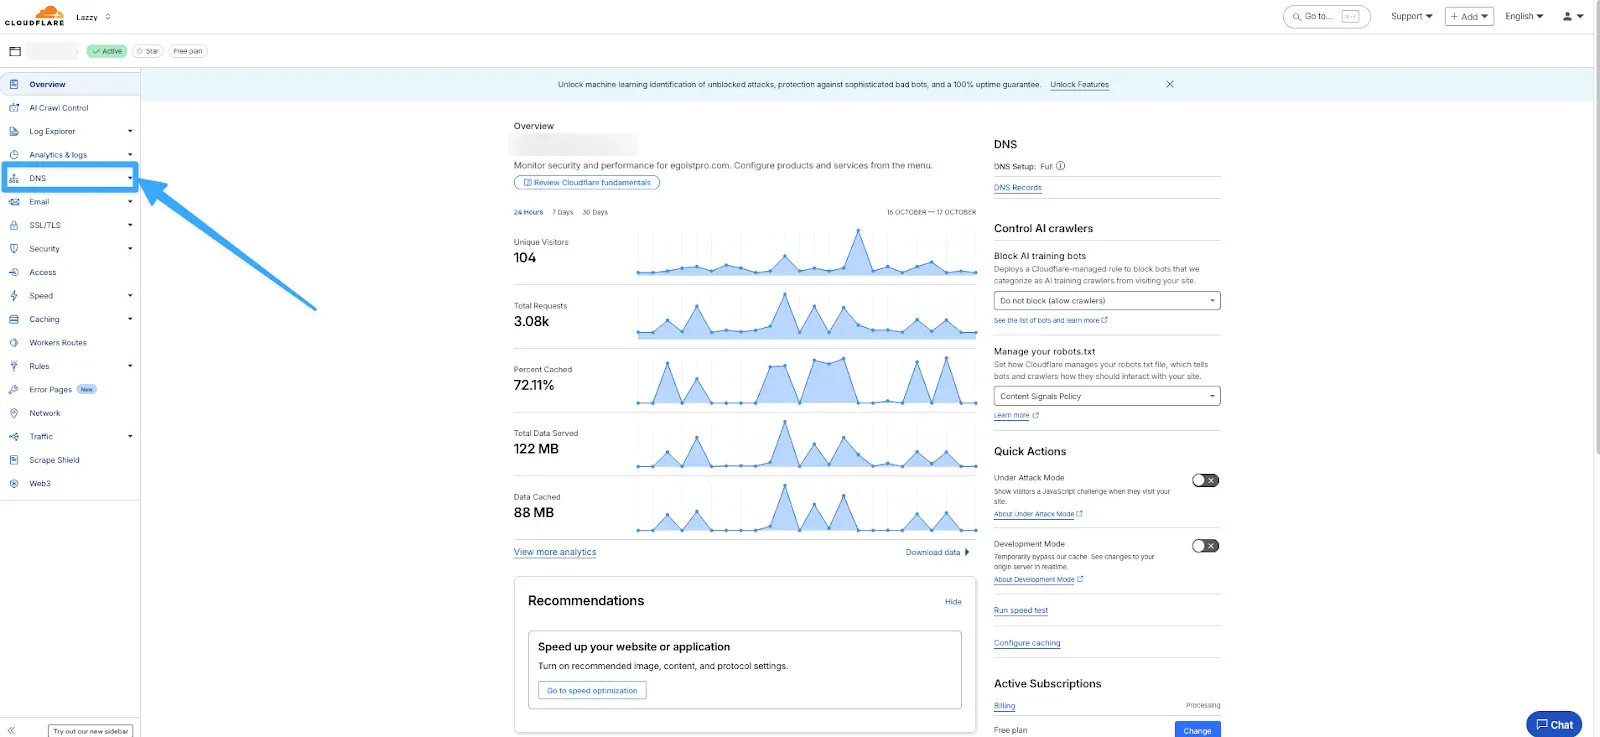Image resolution: width=1600 pixels, height=737 pixels.
Task: Star this domain
Action: pyautogui.click(x=148, y=51)
